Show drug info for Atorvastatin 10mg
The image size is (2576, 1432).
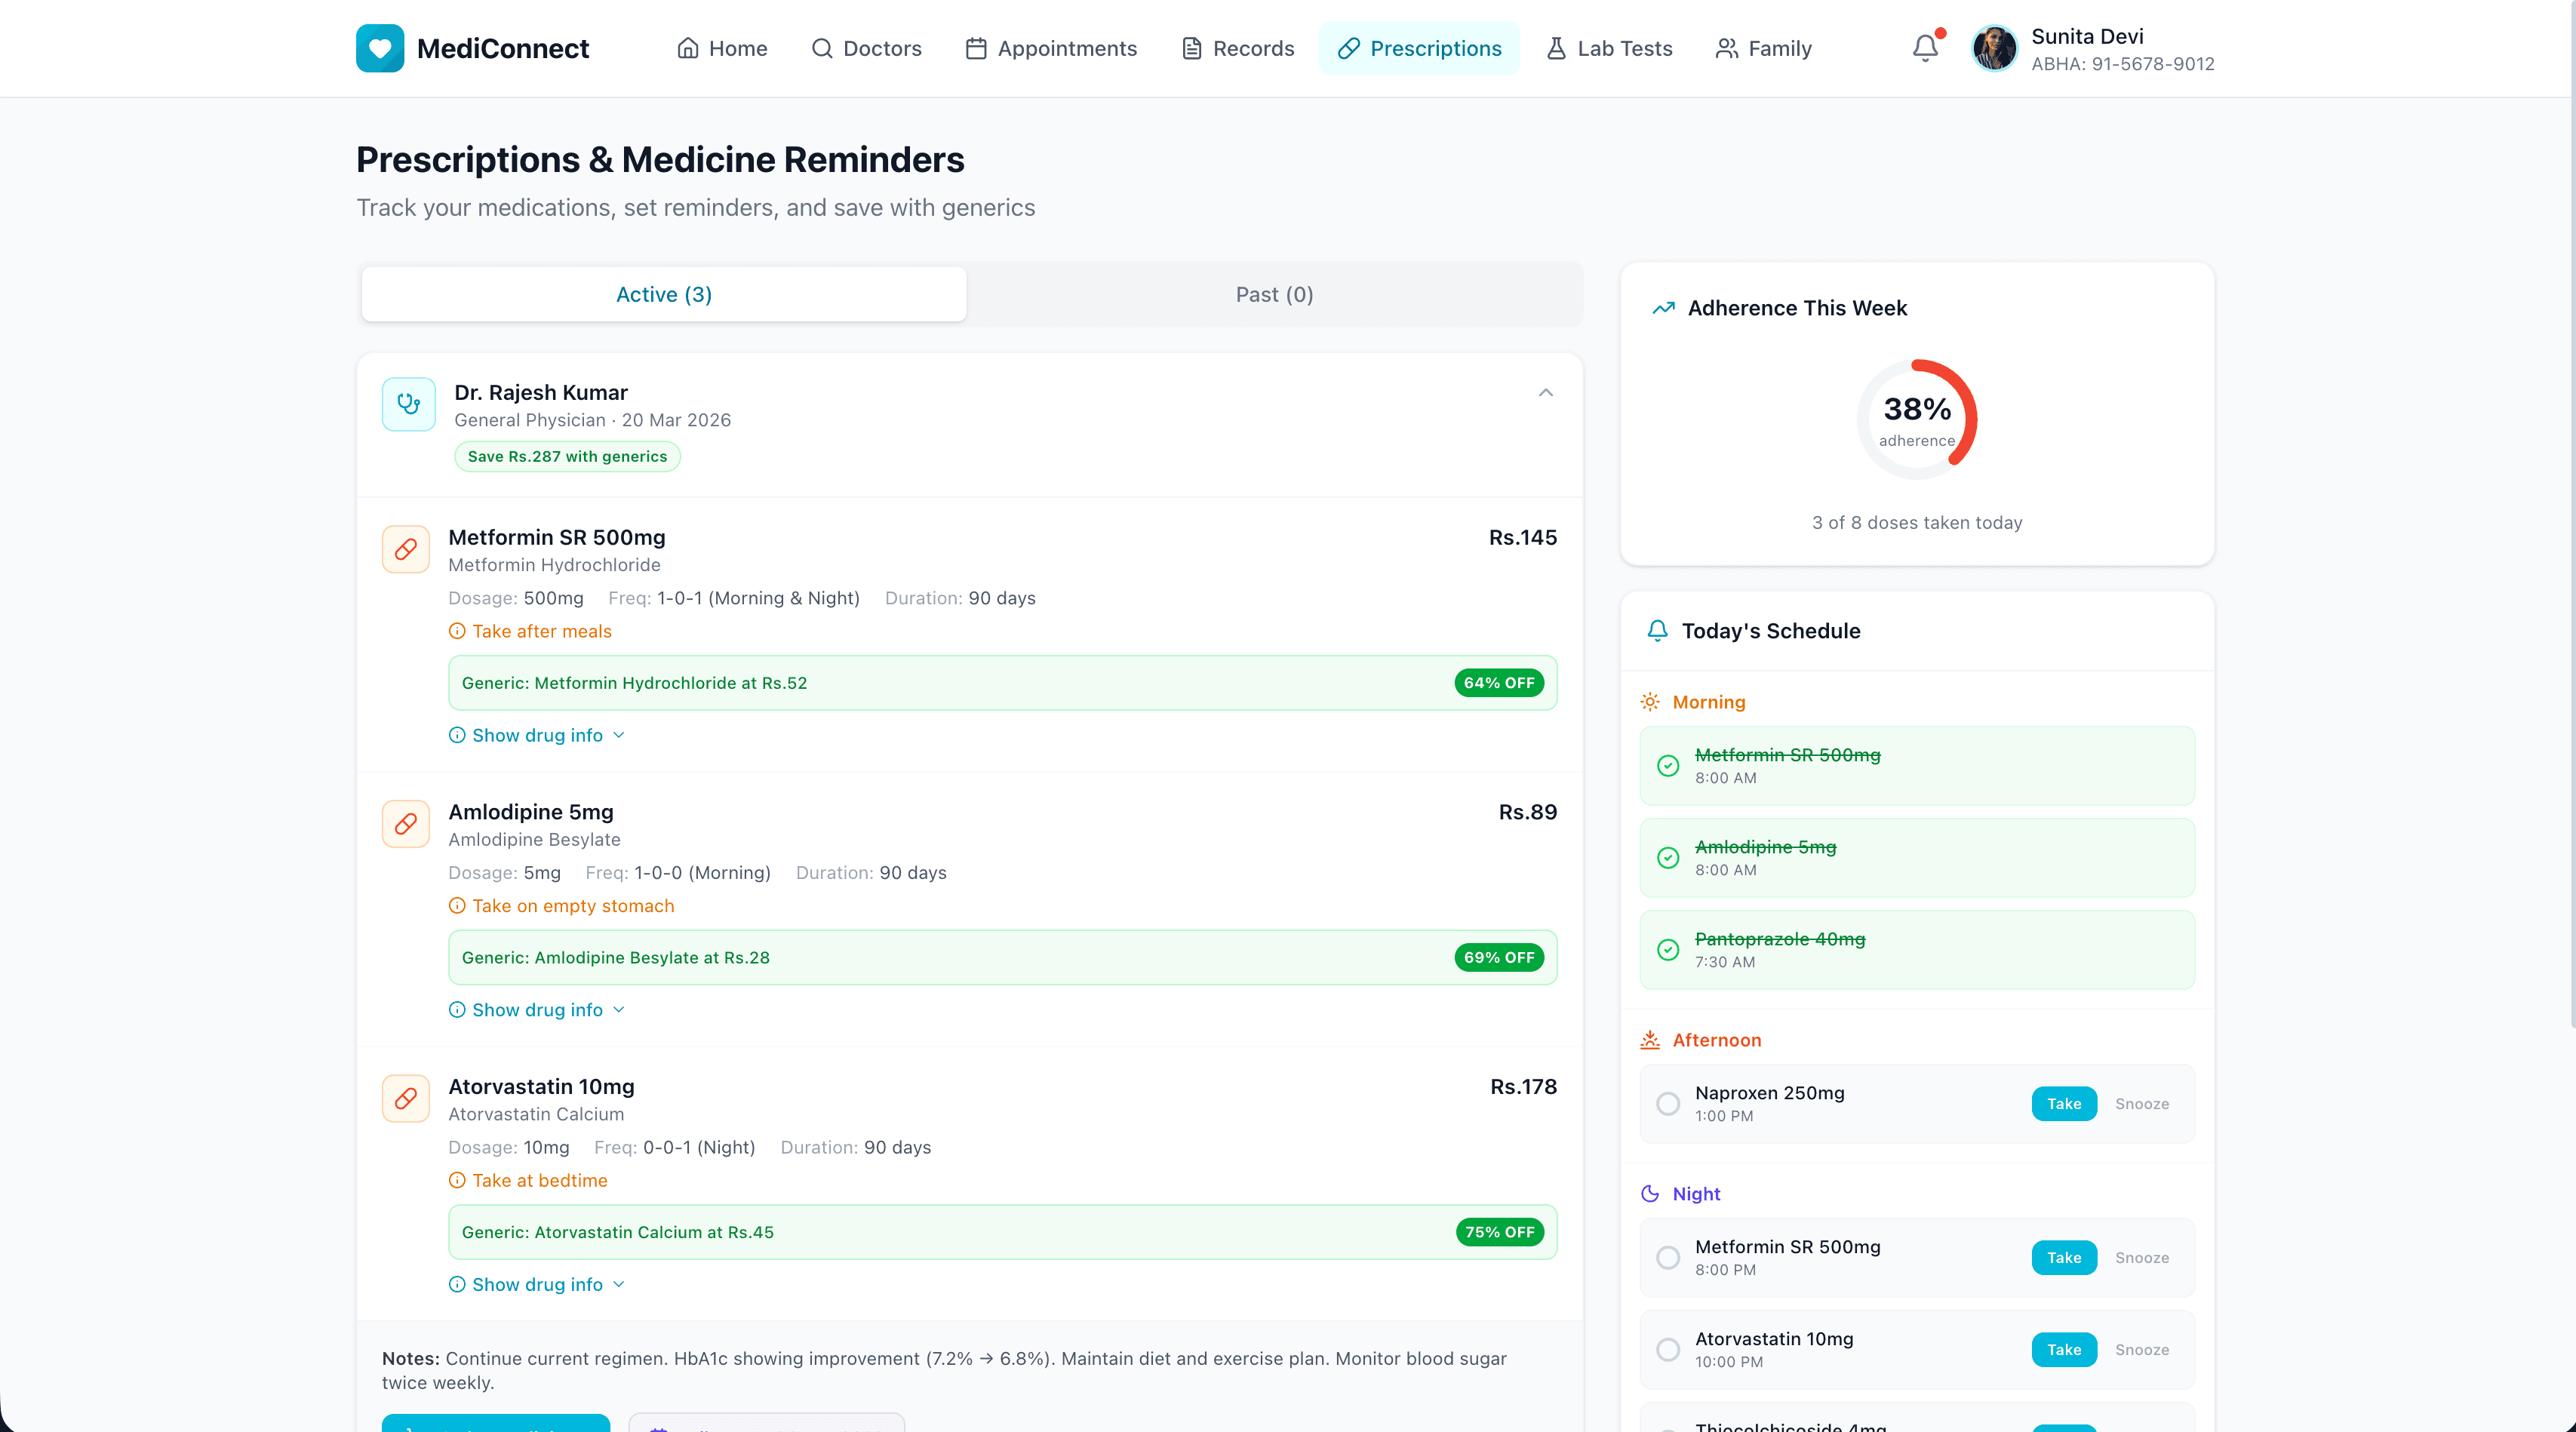[x=537, y=1284]
